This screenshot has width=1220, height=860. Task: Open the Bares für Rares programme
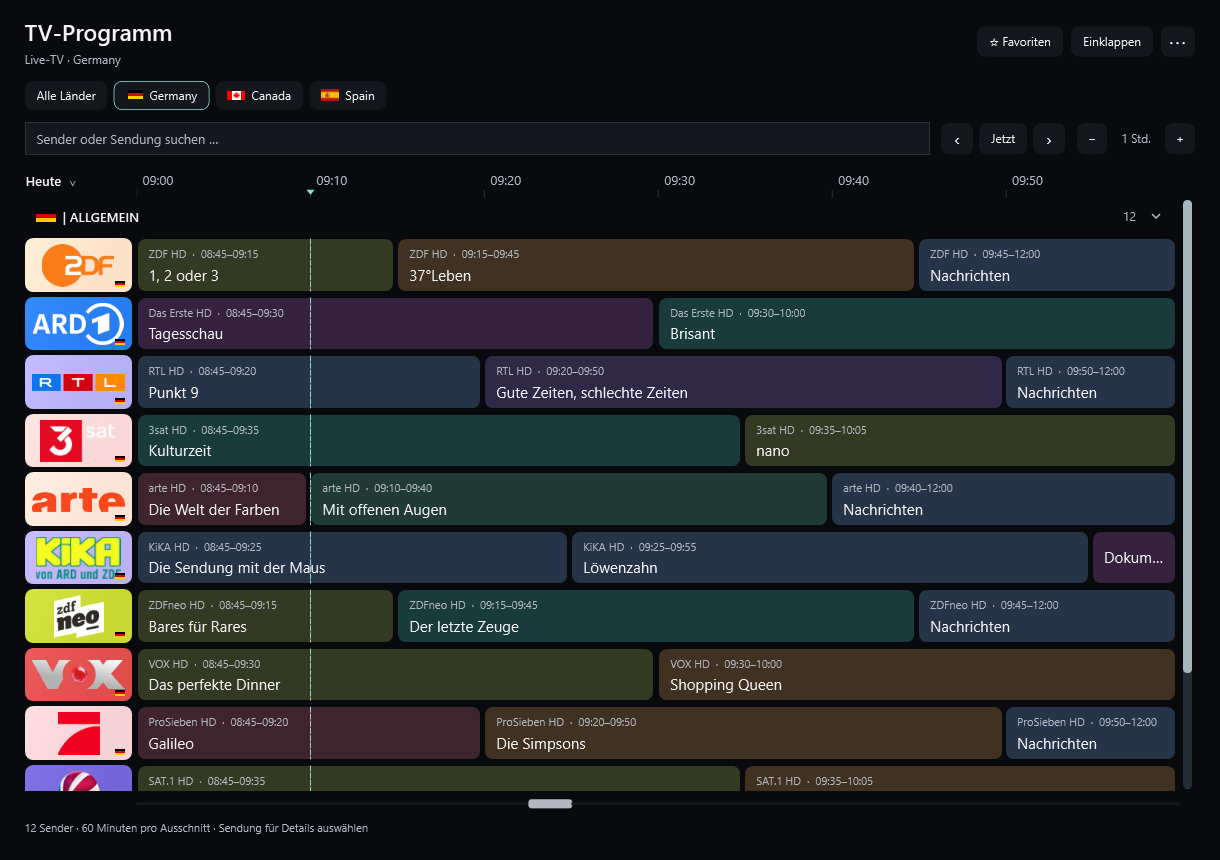tap(265, 616)
